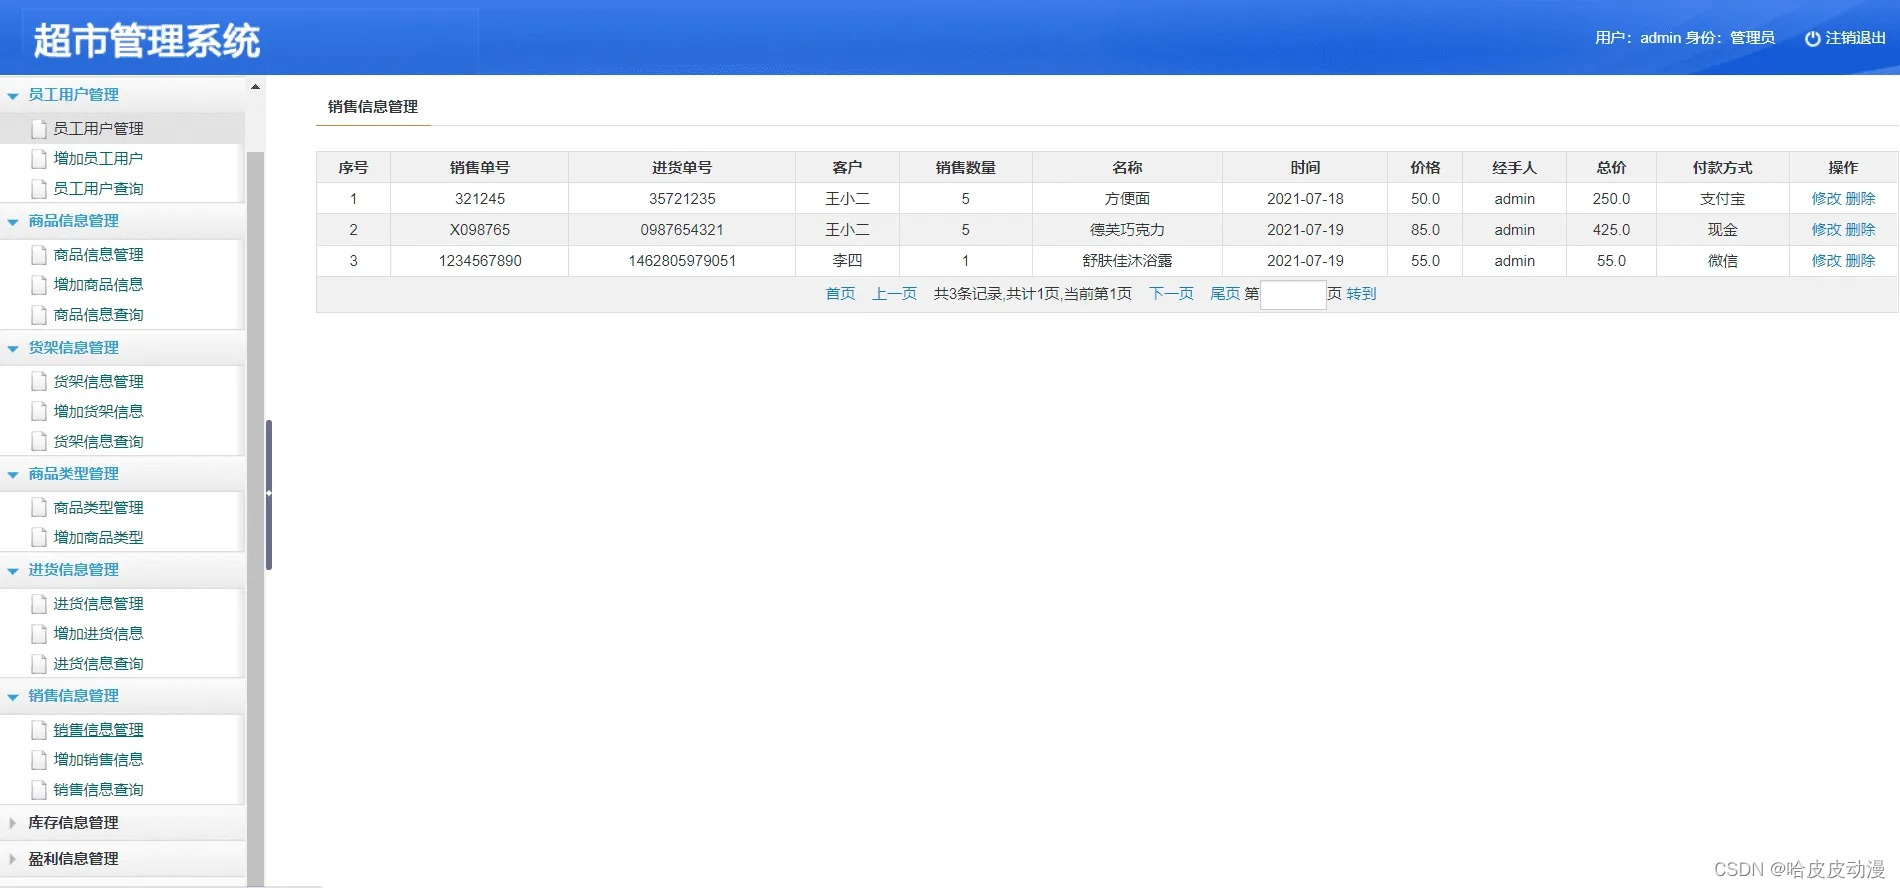Click the power icon beside 注销退出
Image resolution: width=1900 pixels, height=888 pixels.
1812,38
